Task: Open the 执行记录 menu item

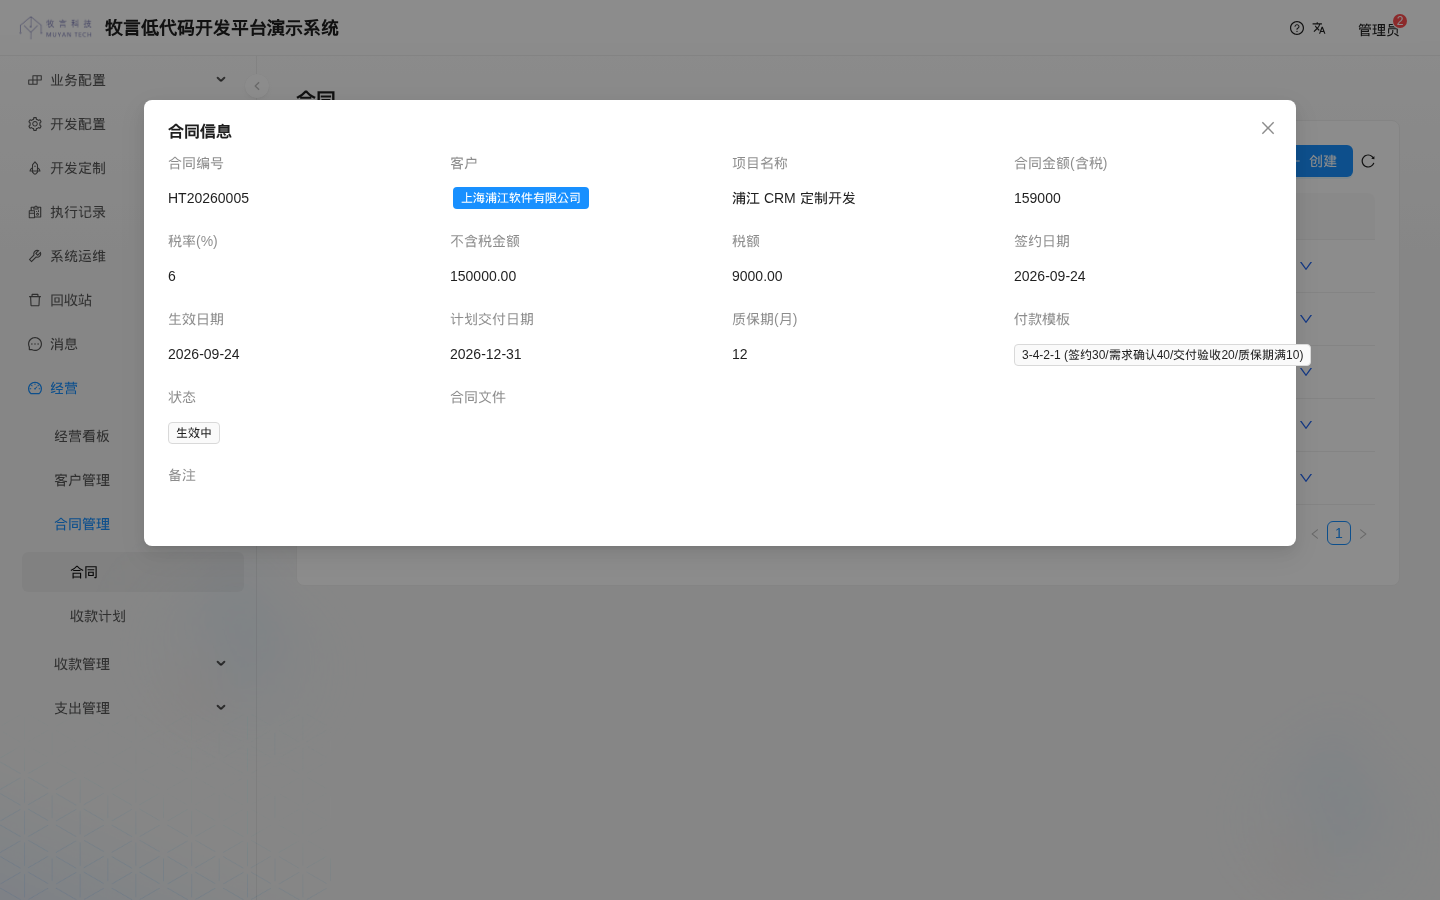Action: pyautogui.click(x=78, y=212)
